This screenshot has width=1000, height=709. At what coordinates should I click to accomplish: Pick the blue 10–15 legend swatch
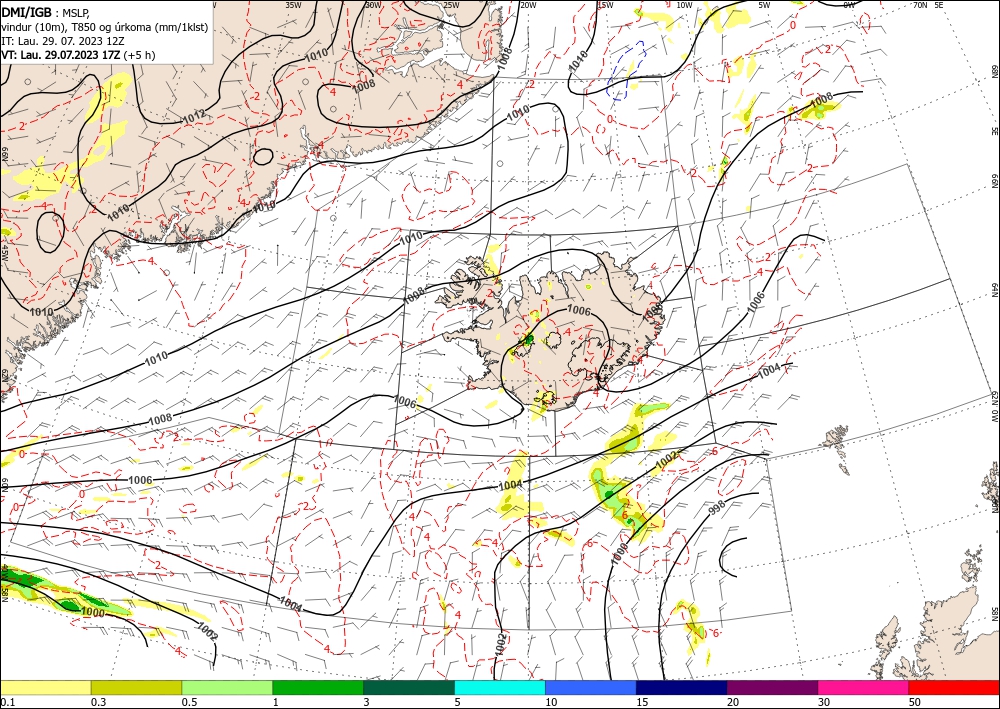[x=591, y=687]
